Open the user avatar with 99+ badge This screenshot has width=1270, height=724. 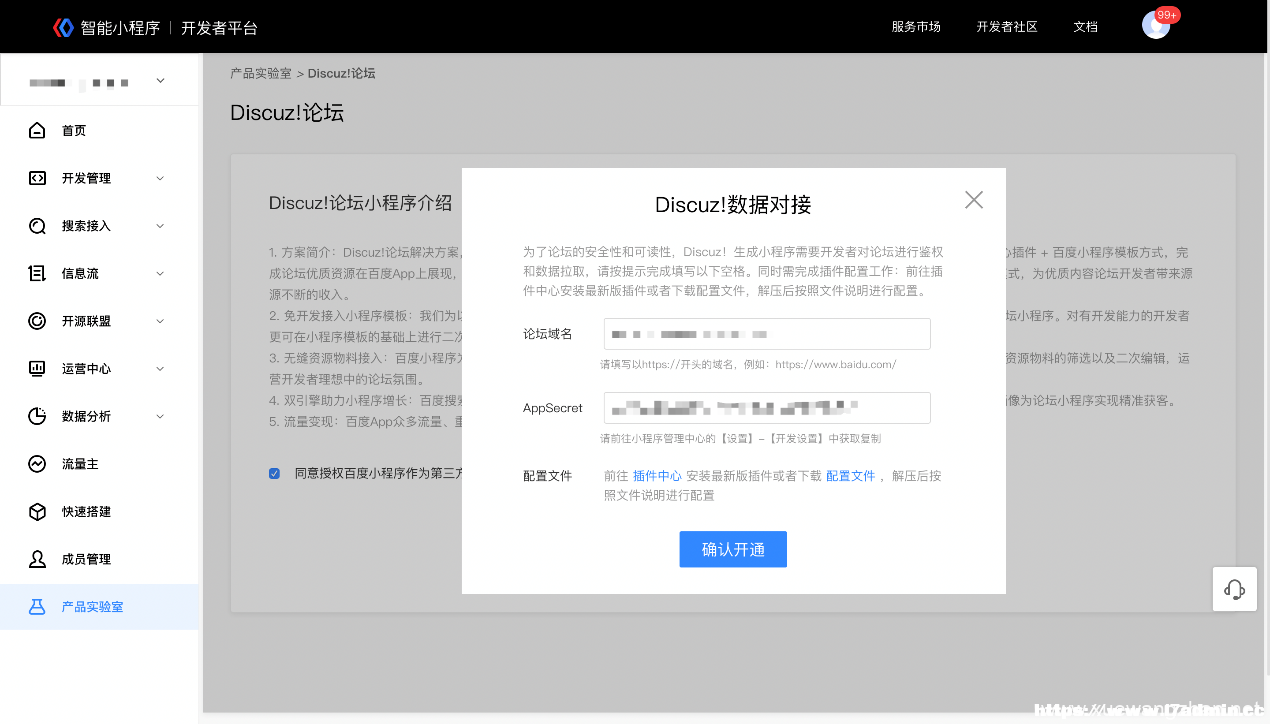[x=1156, y=25]
